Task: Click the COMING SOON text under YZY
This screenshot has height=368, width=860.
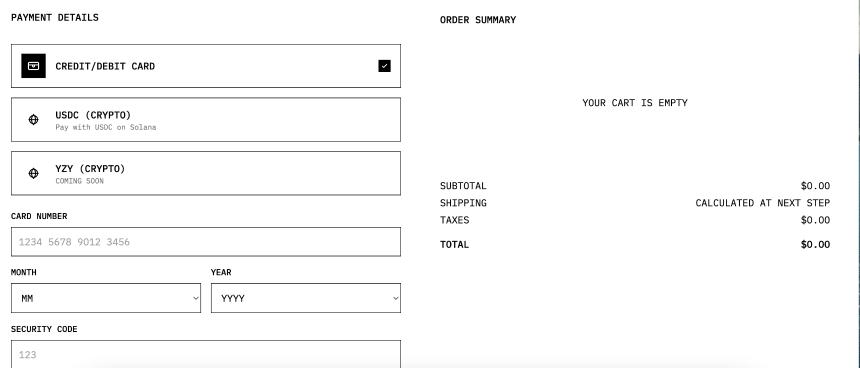Action: 80,181
